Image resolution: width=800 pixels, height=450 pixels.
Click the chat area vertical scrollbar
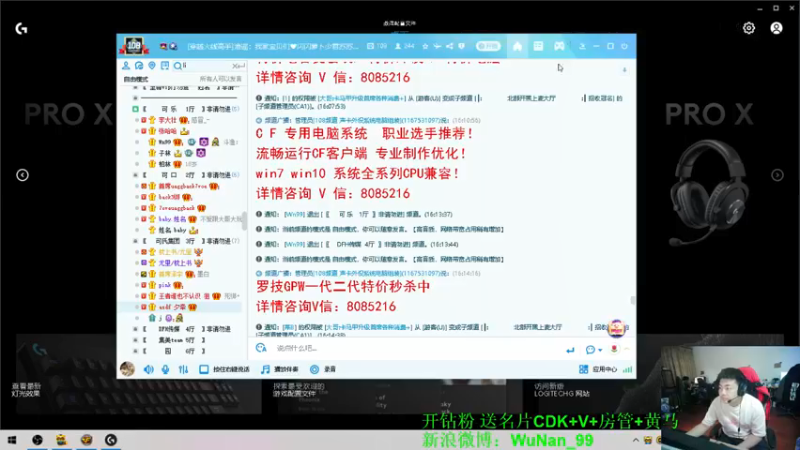(x=633, y=301)
